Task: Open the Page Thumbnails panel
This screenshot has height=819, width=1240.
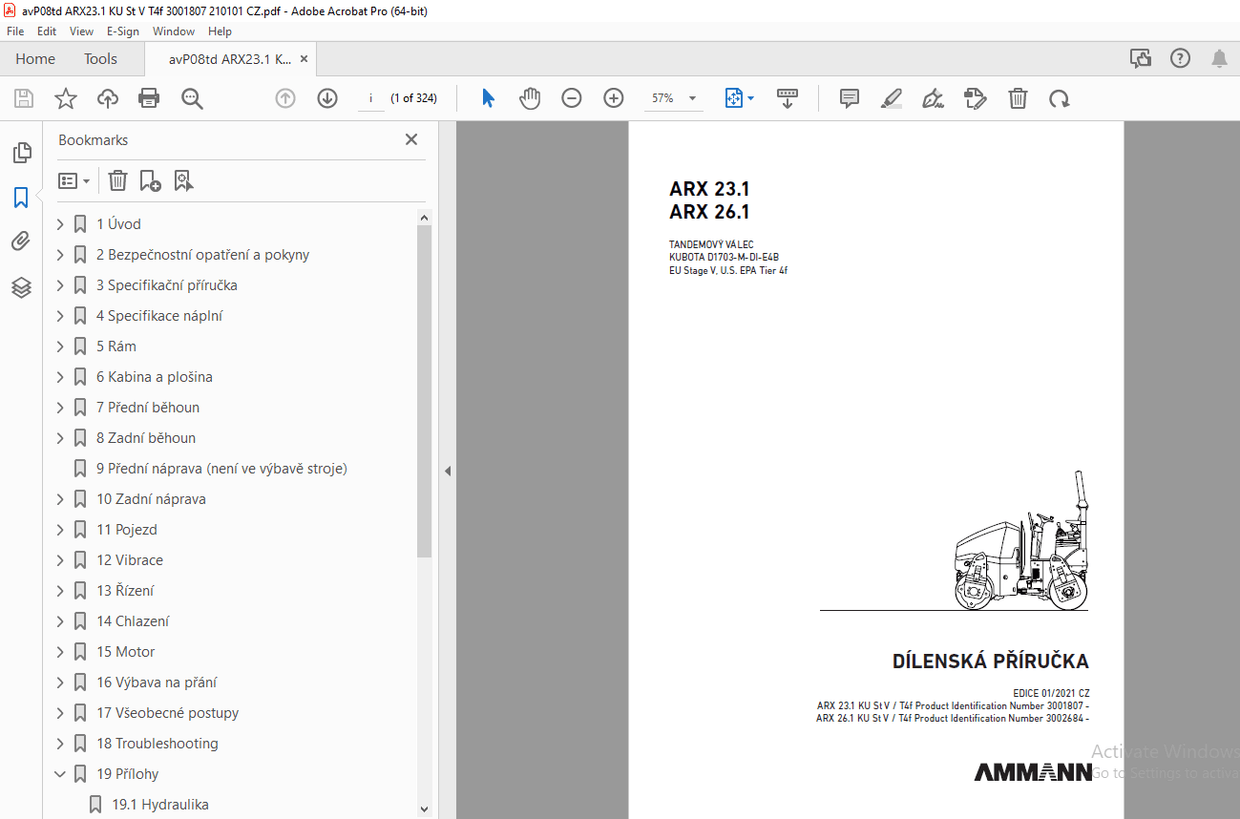Action: [x=21, y=152]
